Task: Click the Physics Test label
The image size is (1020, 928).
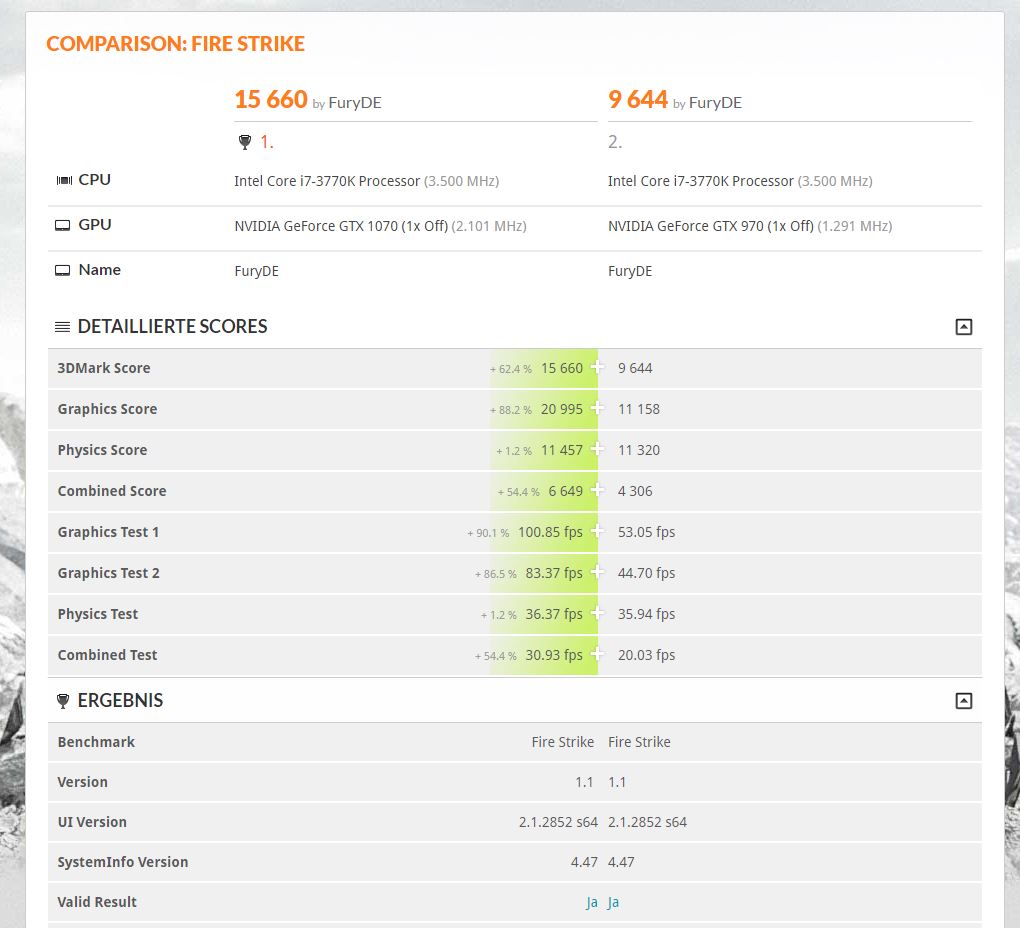Action: tap(98, 614)
